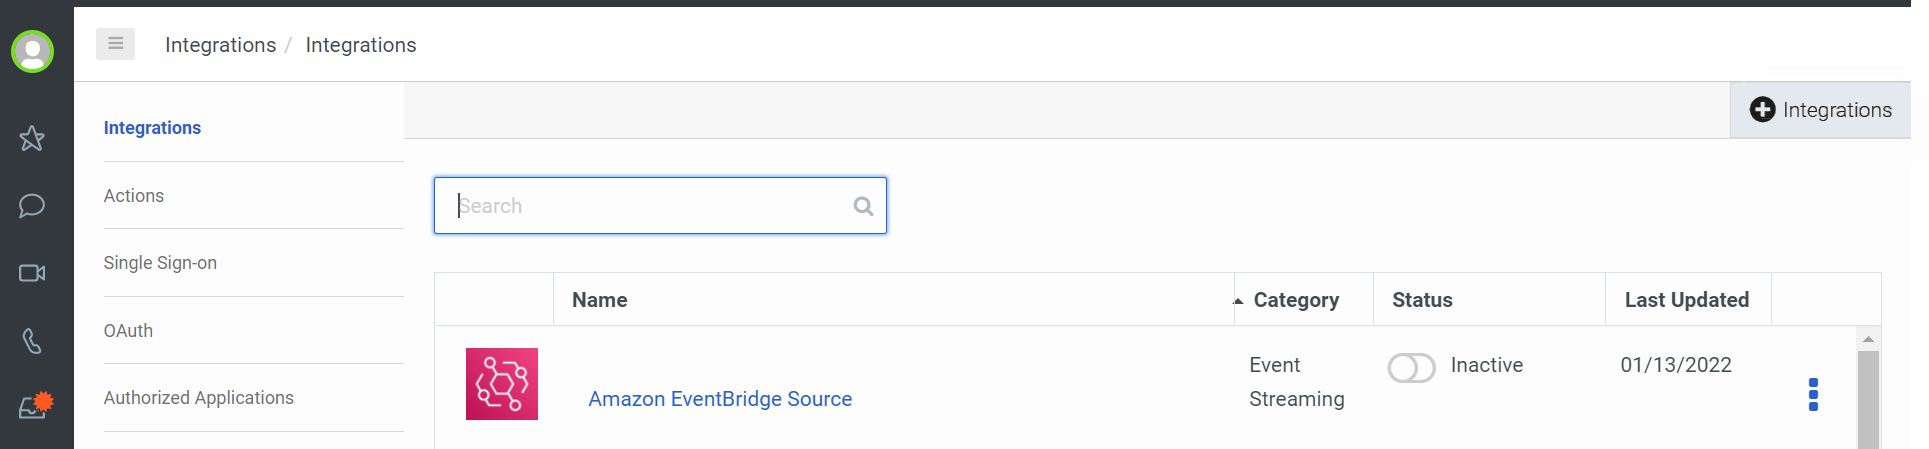Select Single Sign-on in the side menu
The width and height of the screenshot is (1929, 449).
[x=160, y=263]
